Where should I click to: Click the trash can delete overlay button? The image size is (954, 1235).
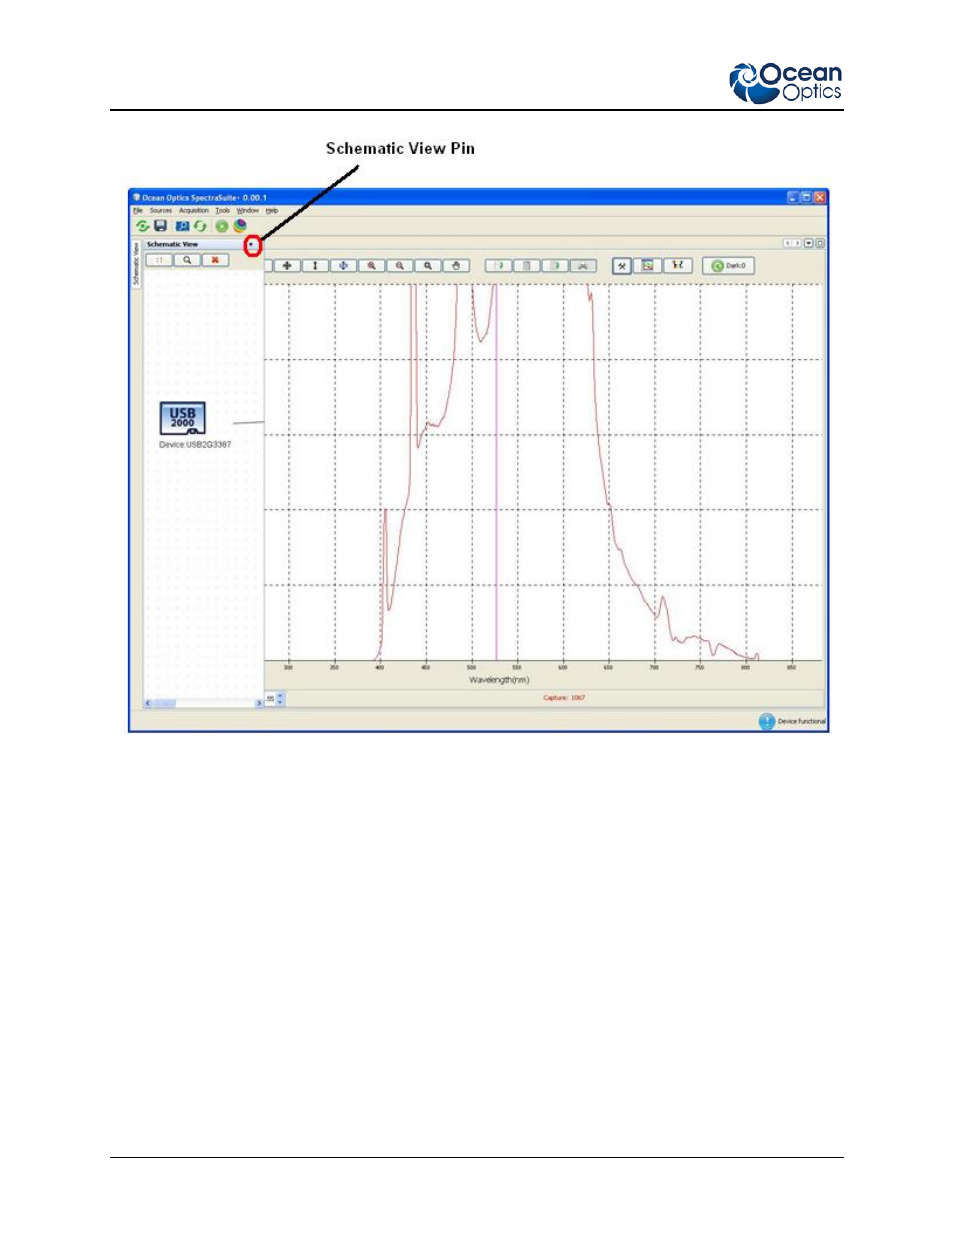(526, 266)
